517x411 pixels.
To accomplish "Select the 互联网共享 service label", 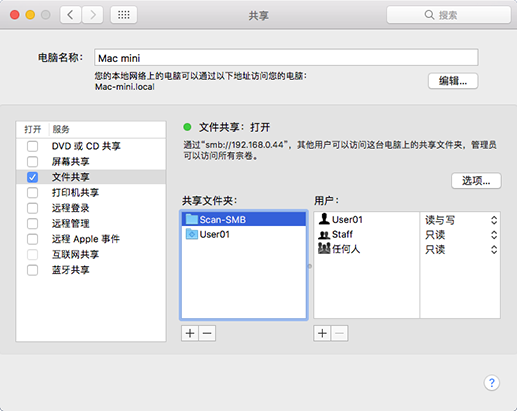I will point(75,254).
